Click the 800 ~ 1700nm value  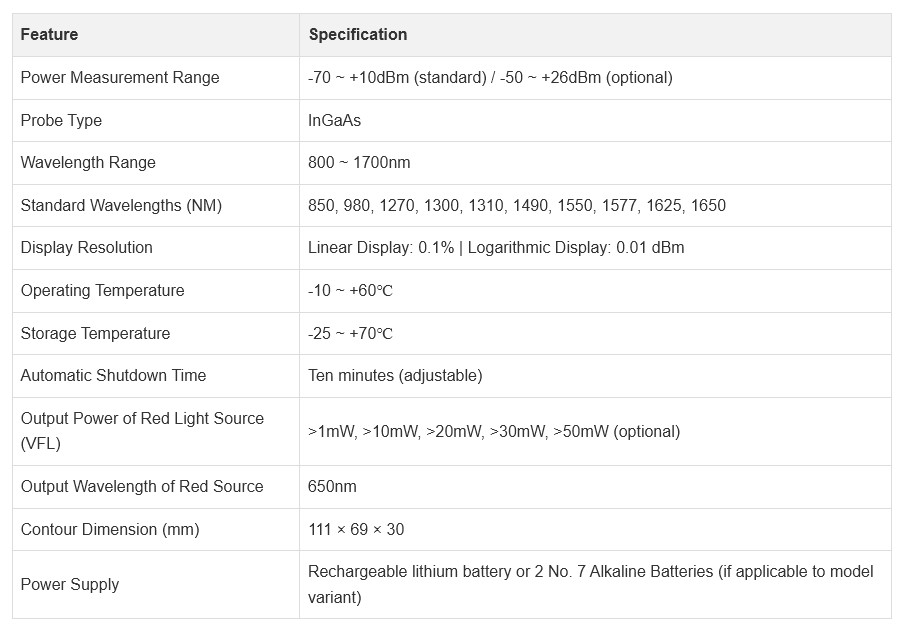[x=359, y=162]
